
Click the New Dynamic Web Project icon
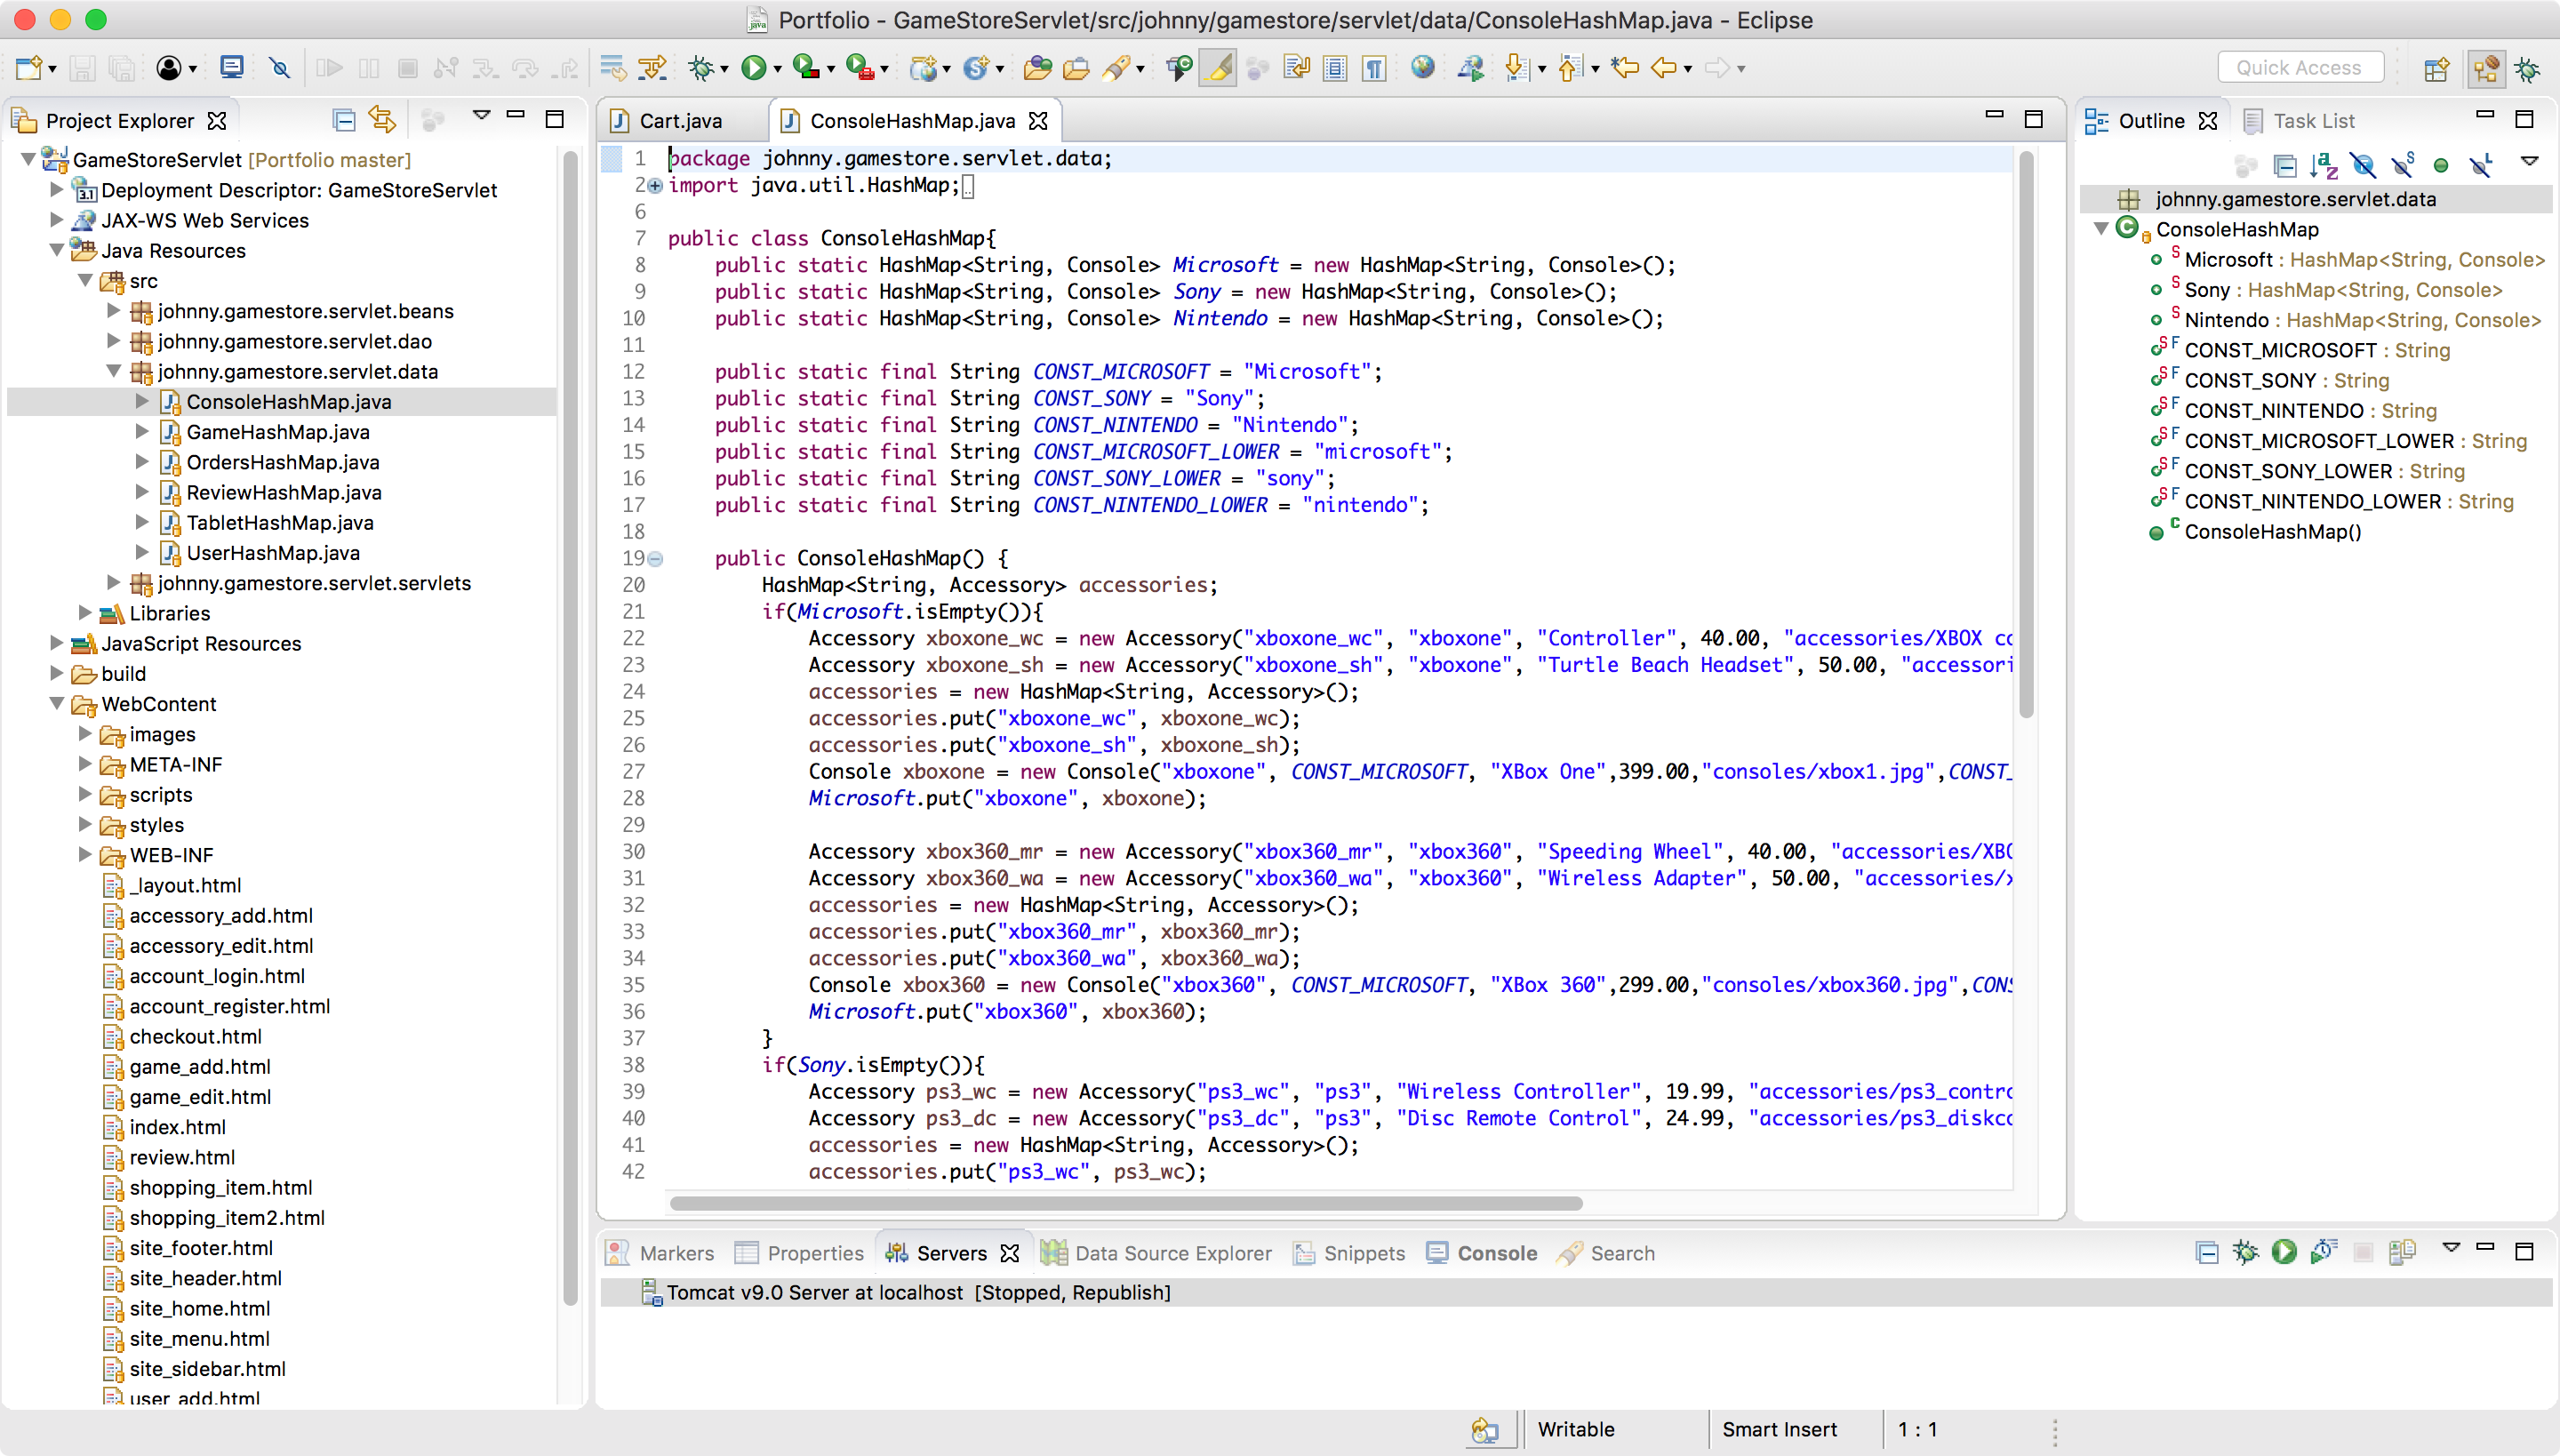pyautogui.click(x=924, y=68)
